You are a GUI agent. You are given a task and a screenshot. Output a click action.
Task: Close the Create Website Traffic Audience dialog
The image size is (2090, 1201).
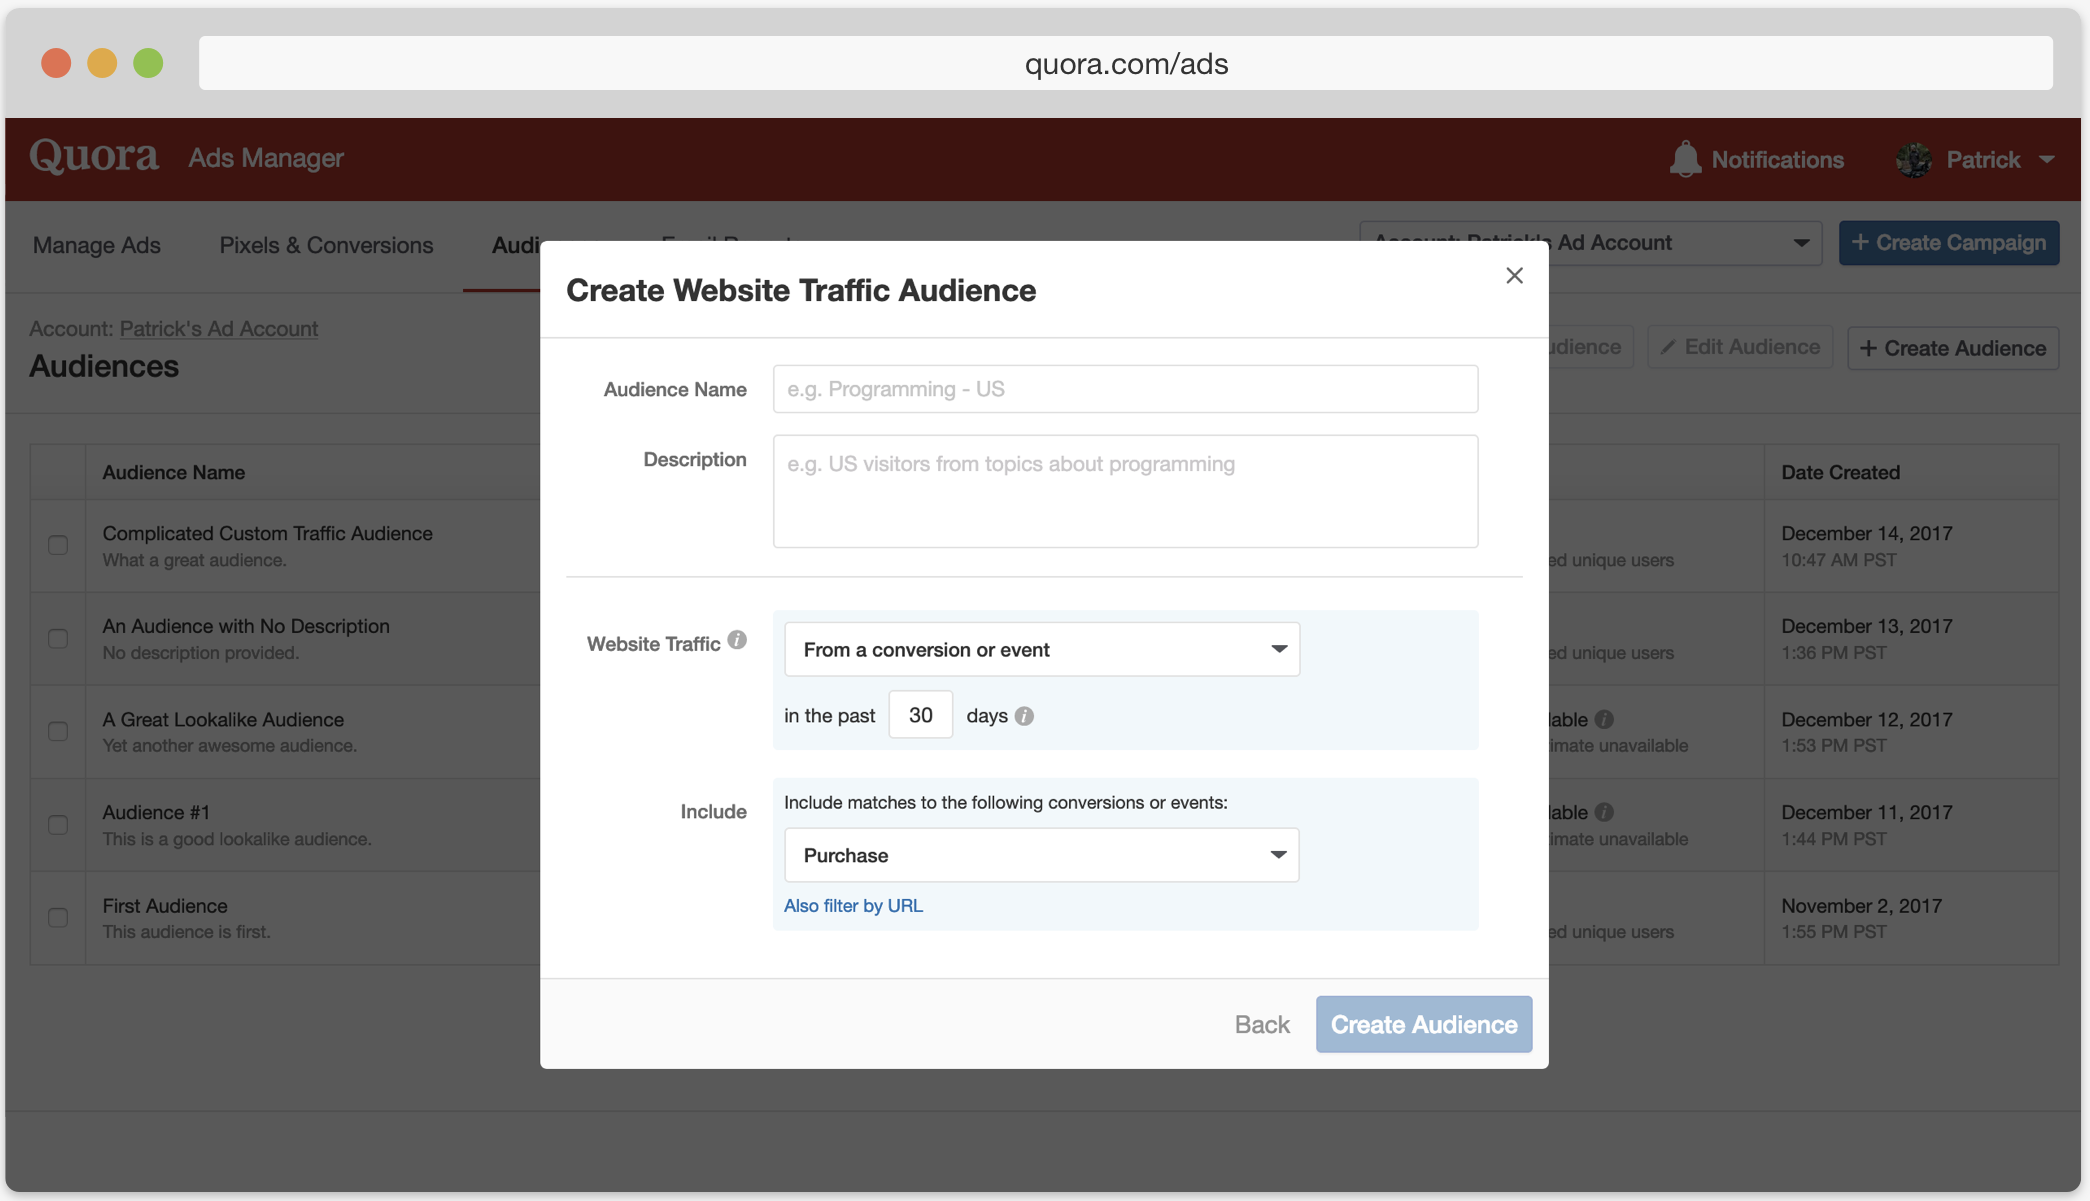click(1514, 276)
